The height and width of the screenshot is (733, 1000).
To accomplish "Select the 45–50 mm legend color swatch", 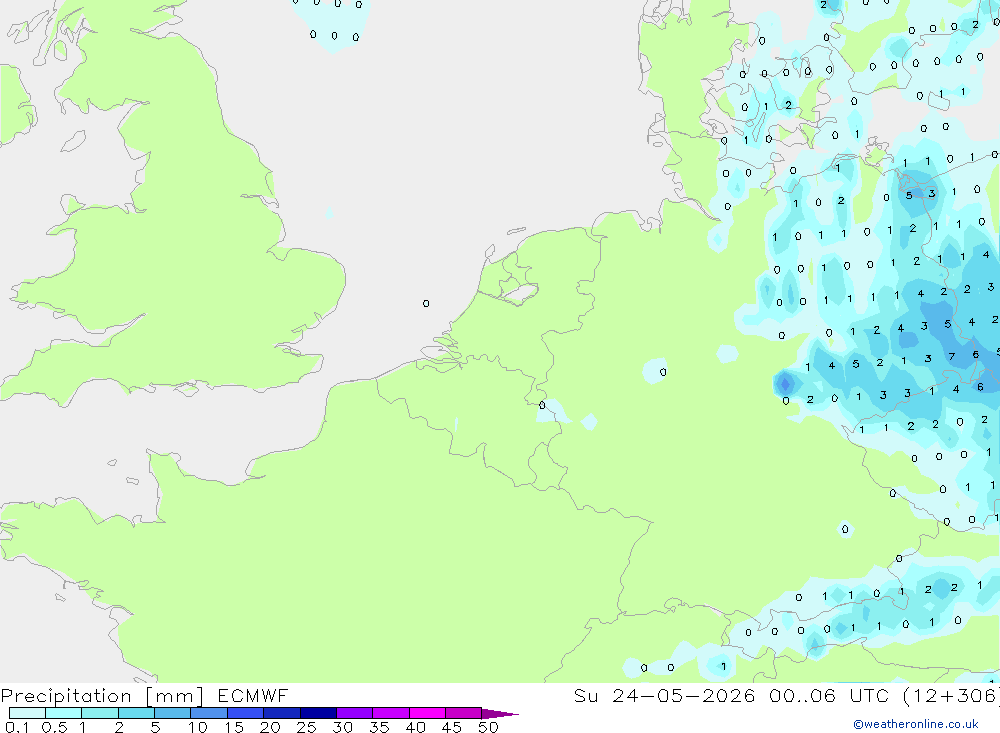I will coord(464,713).
